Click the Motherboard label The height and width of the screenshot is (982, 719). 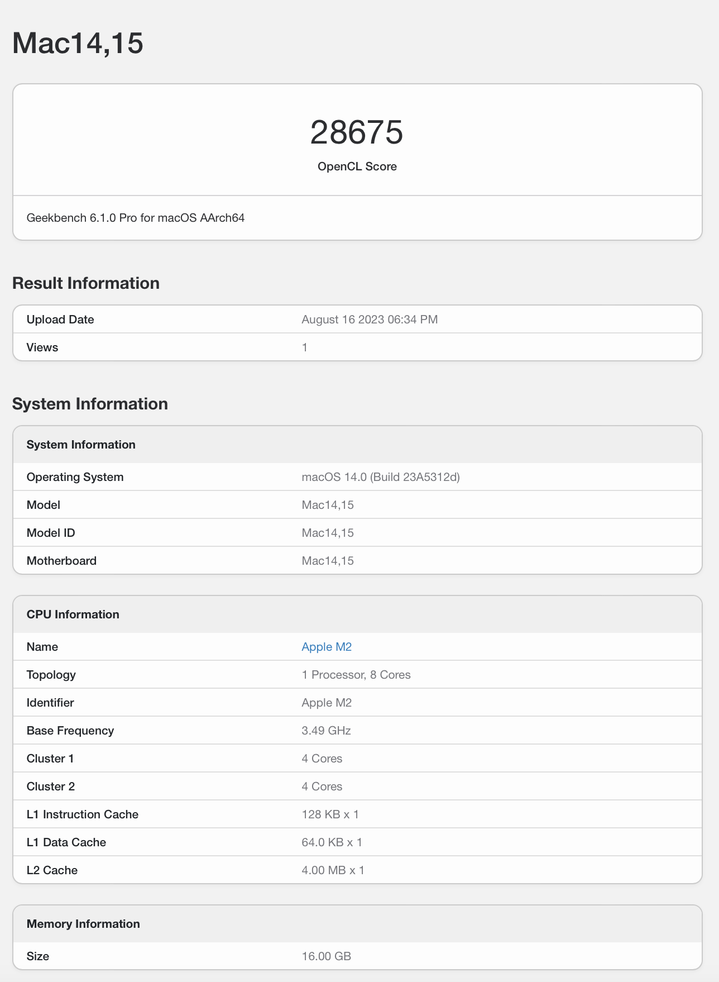click(x=61, y=561)
